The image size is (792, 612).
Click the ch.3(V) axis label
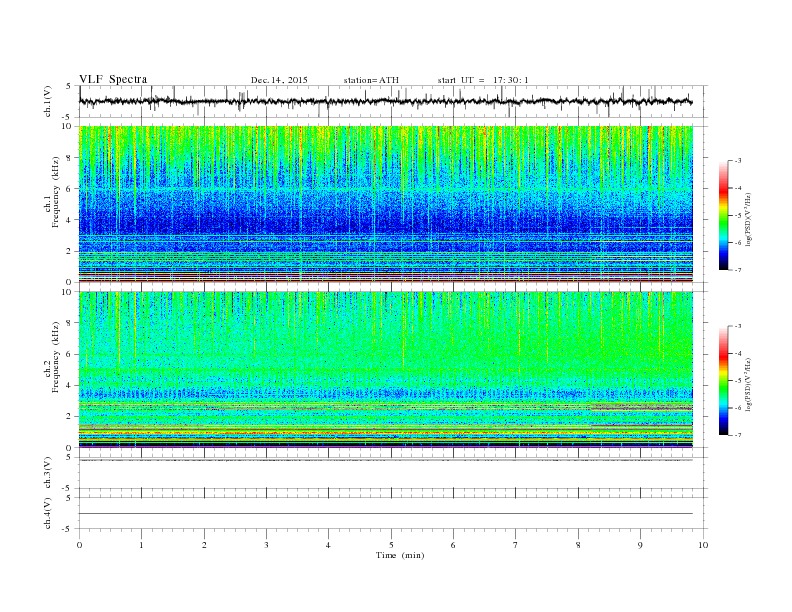point(48,473)
